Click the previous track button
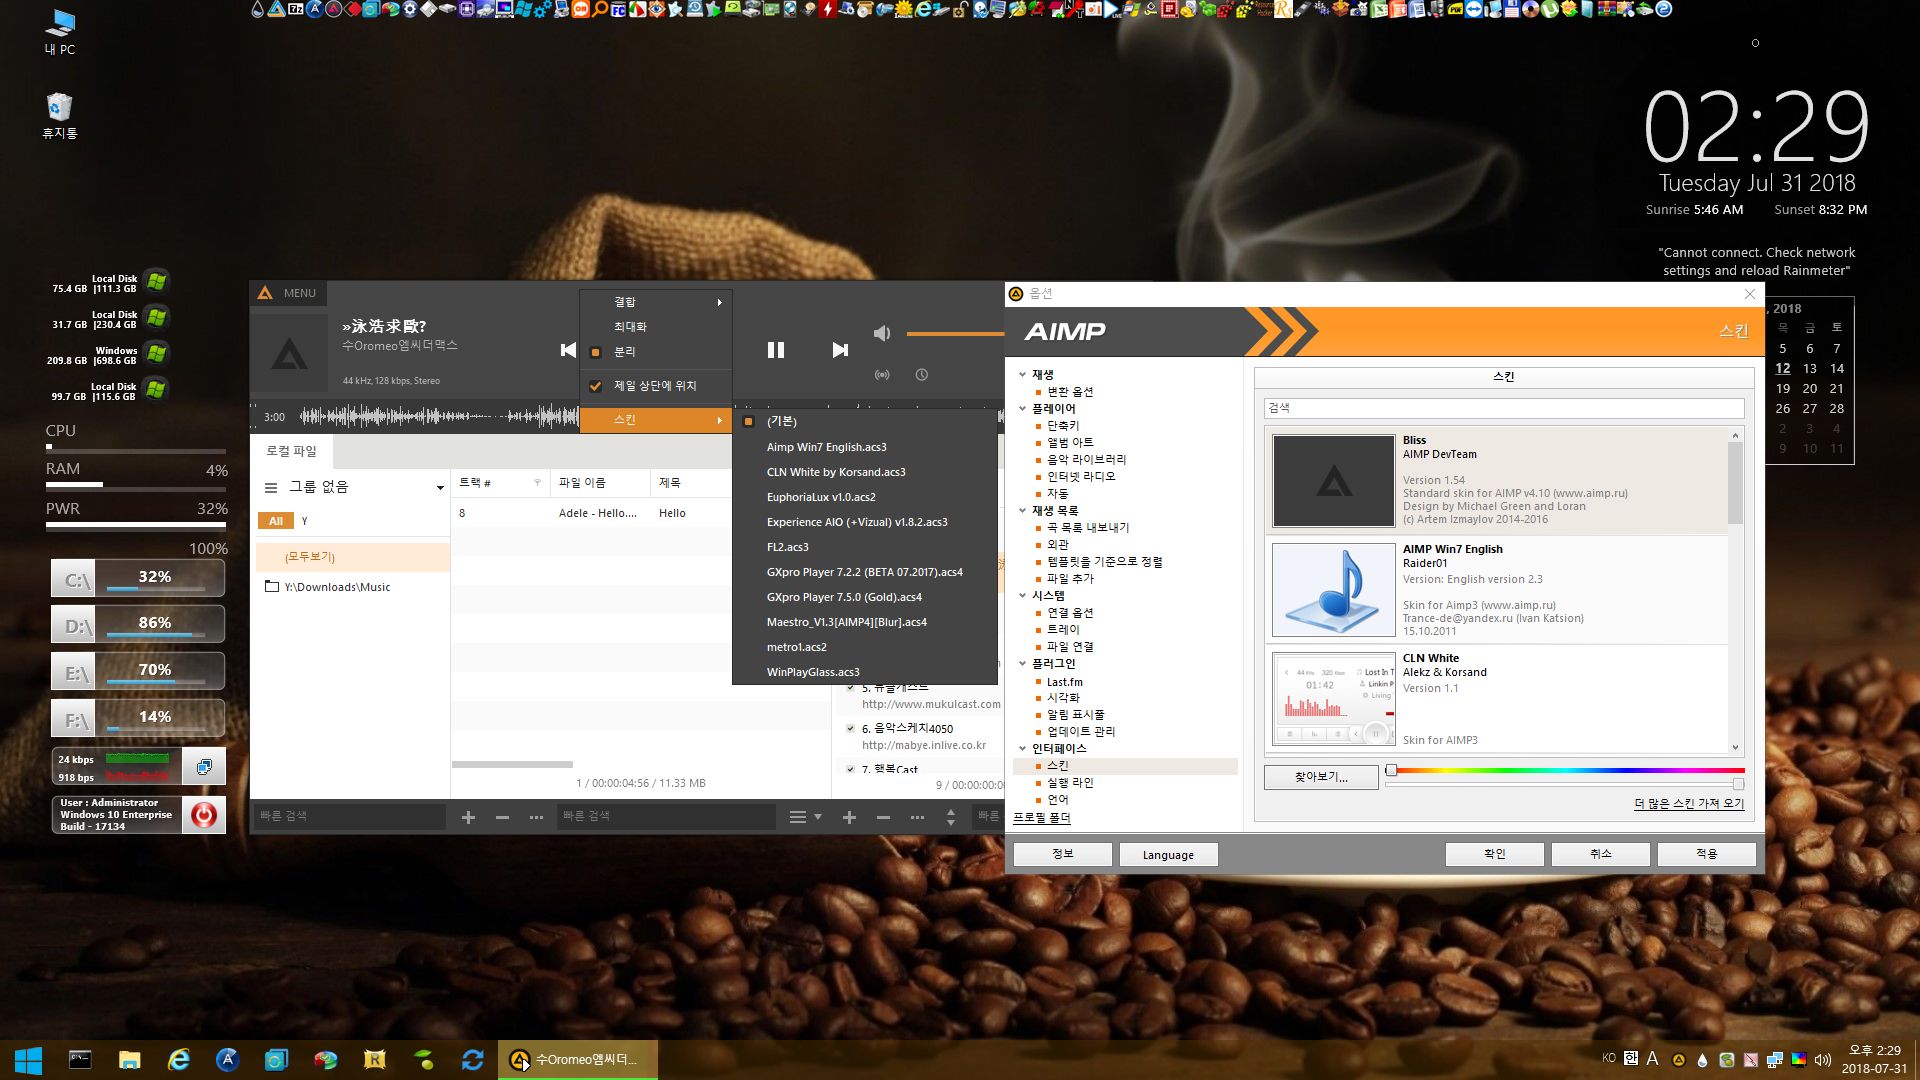The width and height of the screenshot is (1920, 1080). coord(568,350)
